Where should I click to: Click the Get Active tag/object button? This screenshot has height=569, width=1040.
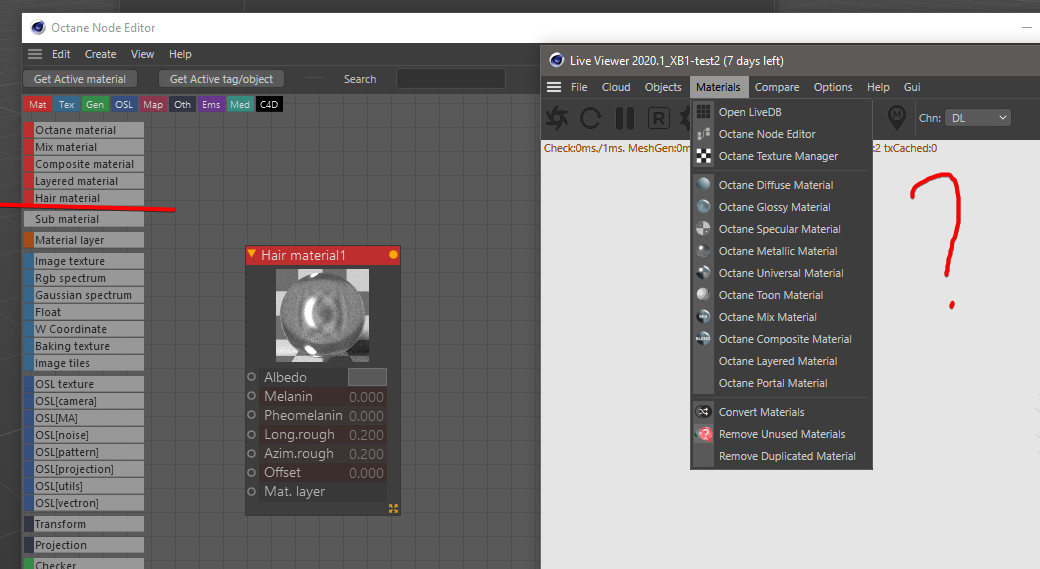point(221,79)
